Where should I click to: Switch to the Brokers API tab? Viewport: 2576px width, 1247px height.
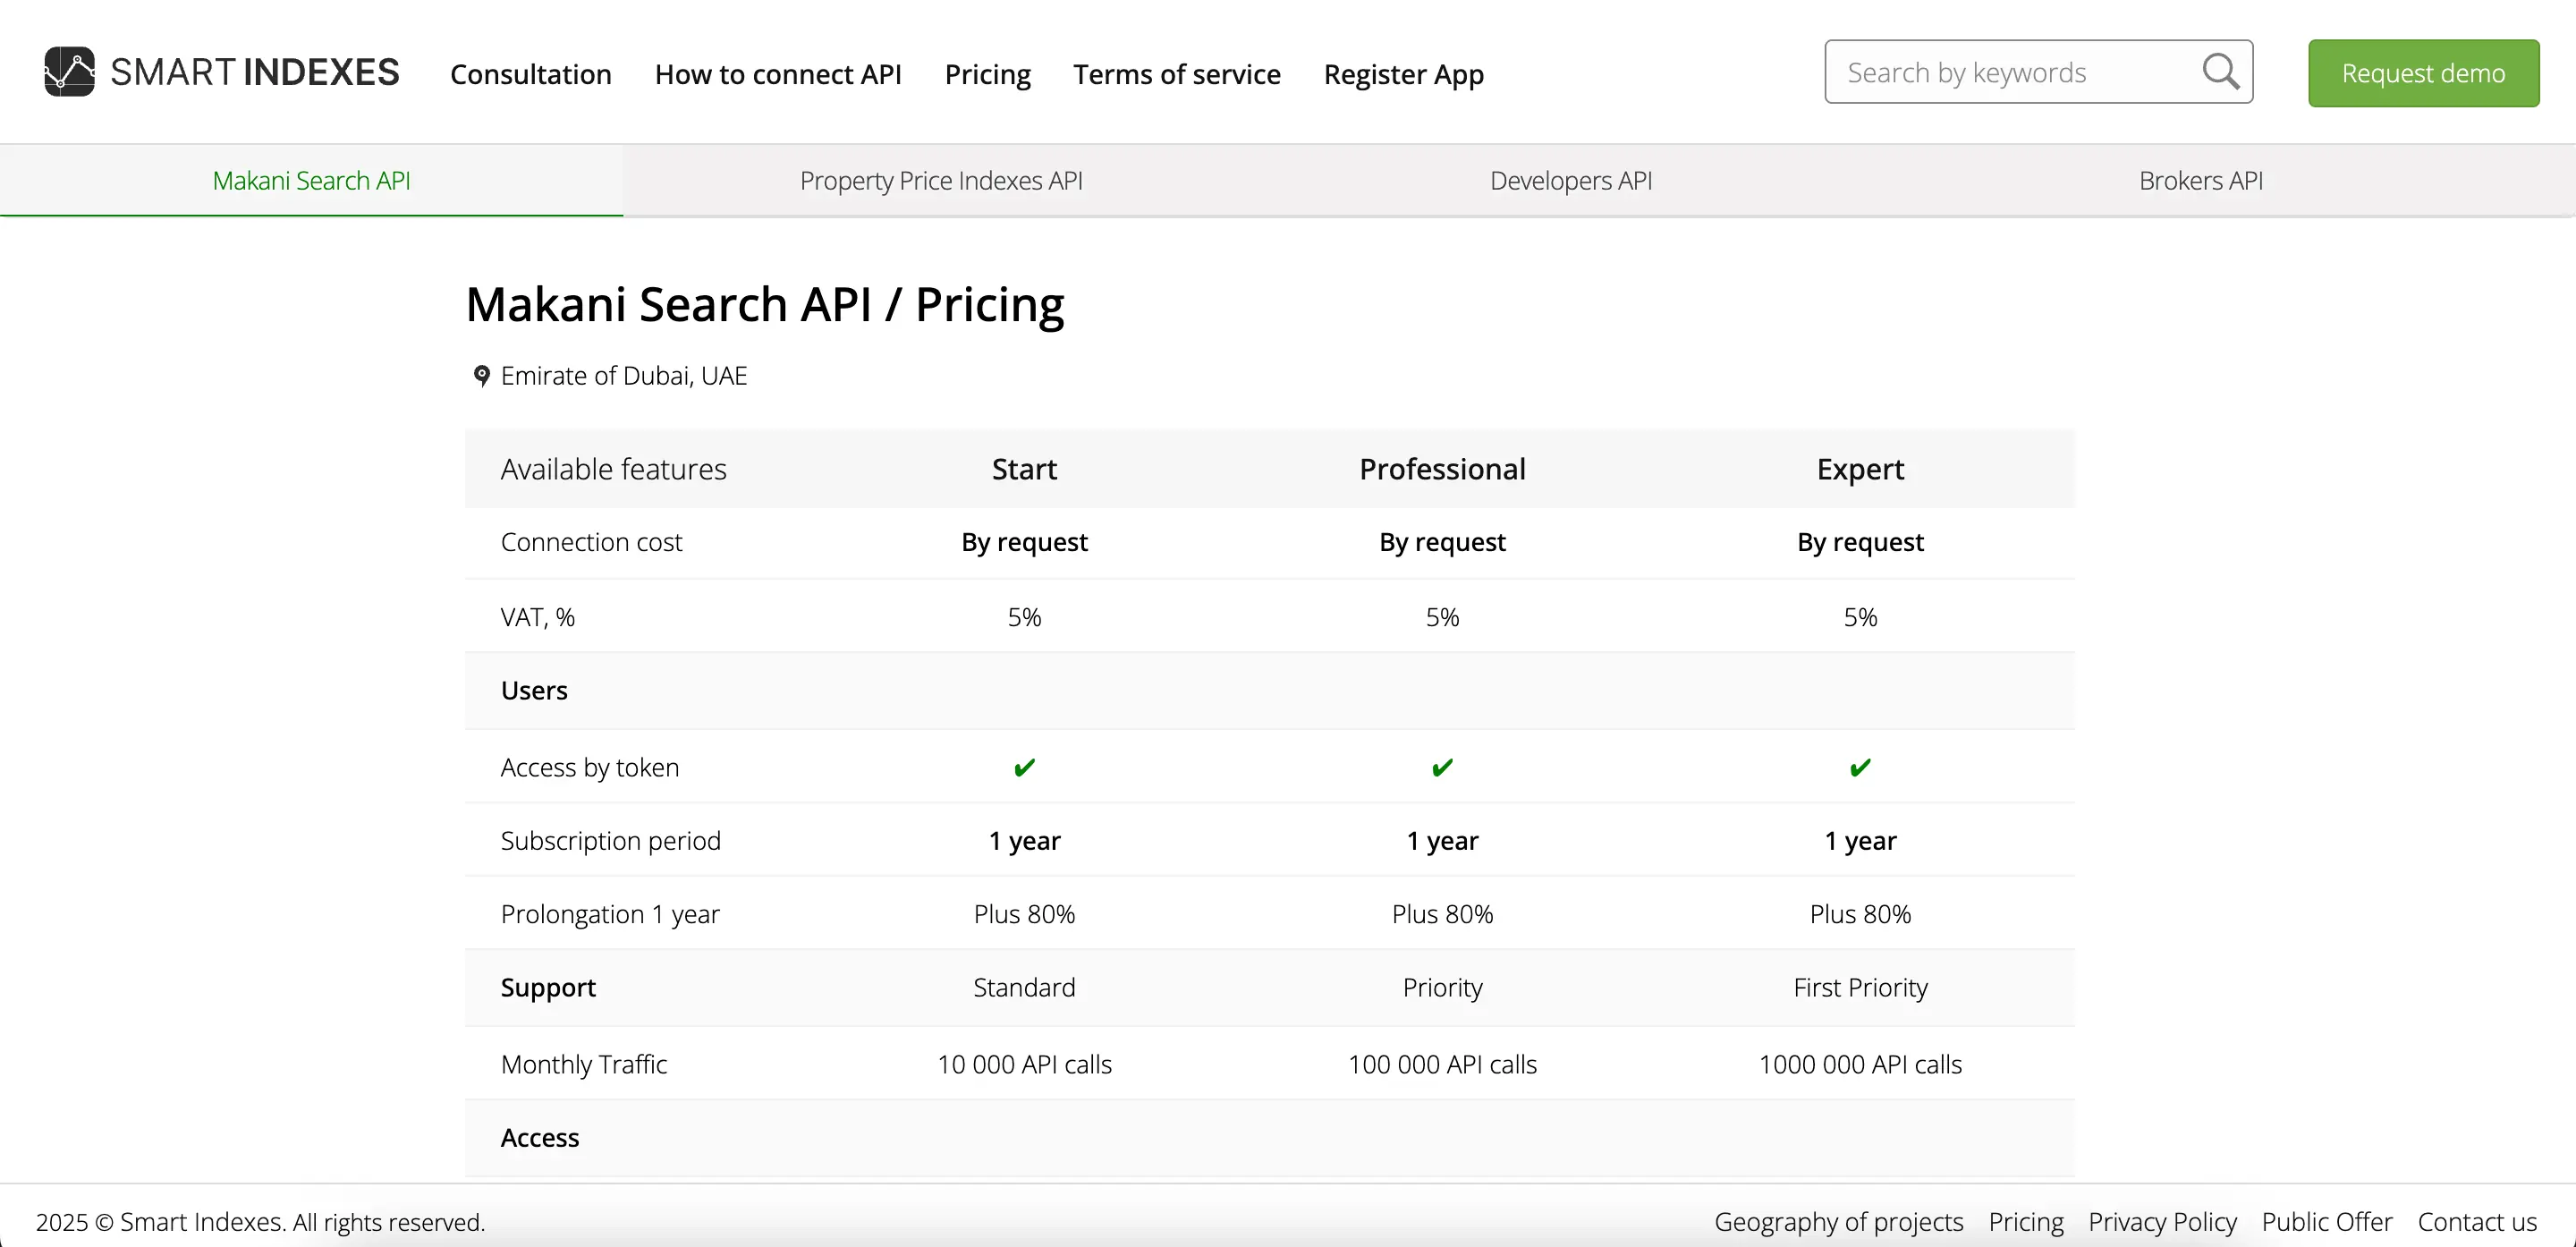2200,180
